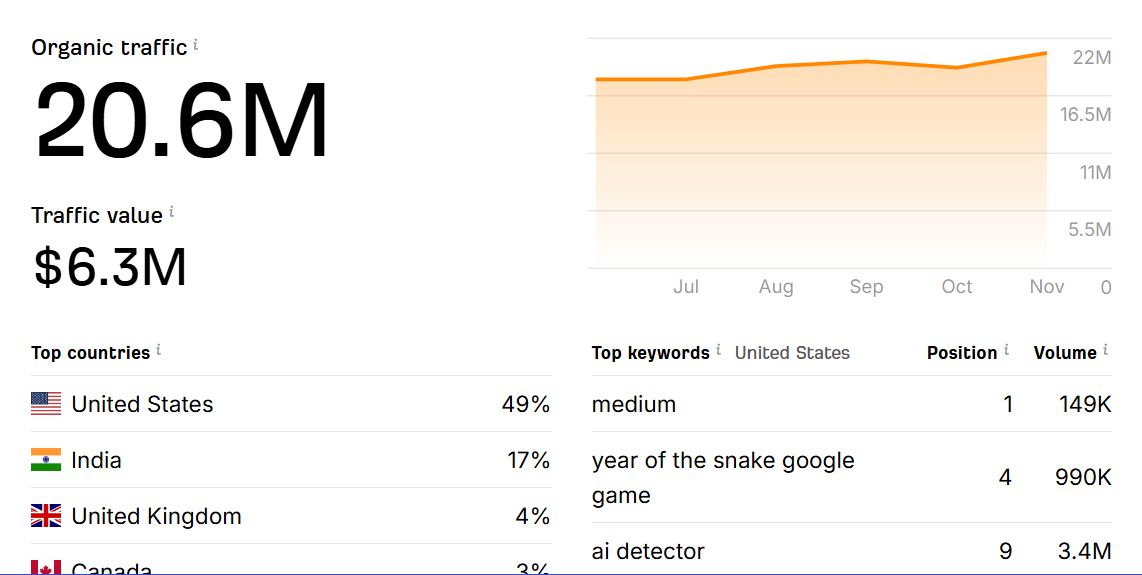This screenshot has height=575, width=1142.
Task: Click the United Kingdom flag icon
Action: [46, 516]
